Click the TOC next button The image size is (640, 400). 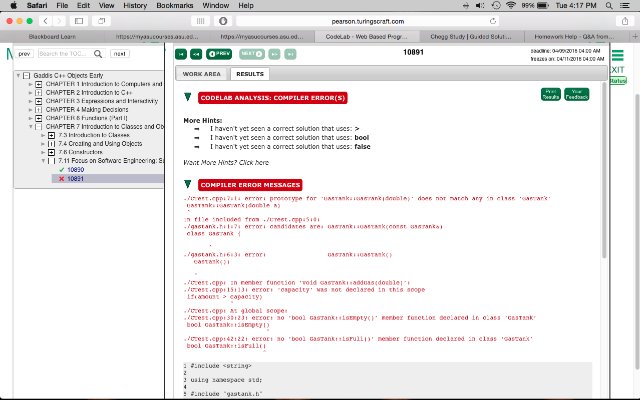click(120, 53)
